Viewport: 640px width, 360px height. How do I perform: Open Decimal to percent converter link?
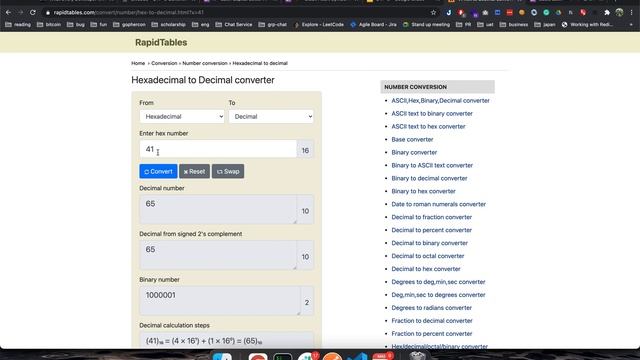pyautogui.click(x=431, y=230)
